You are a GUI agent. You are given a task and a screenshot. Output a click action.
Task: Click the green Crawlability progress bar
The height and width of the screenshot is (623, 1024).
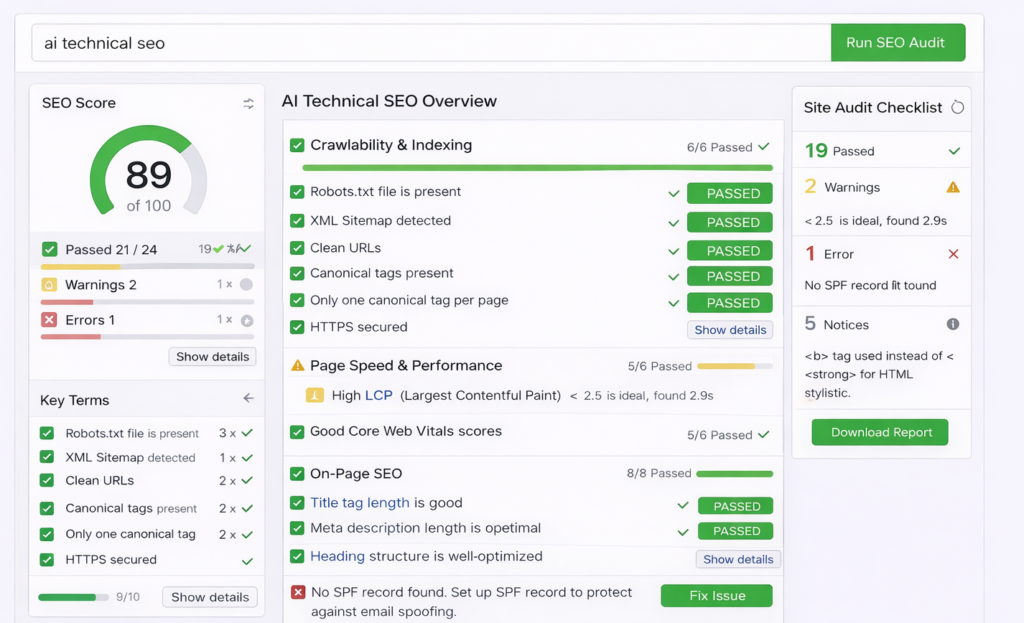530,168
